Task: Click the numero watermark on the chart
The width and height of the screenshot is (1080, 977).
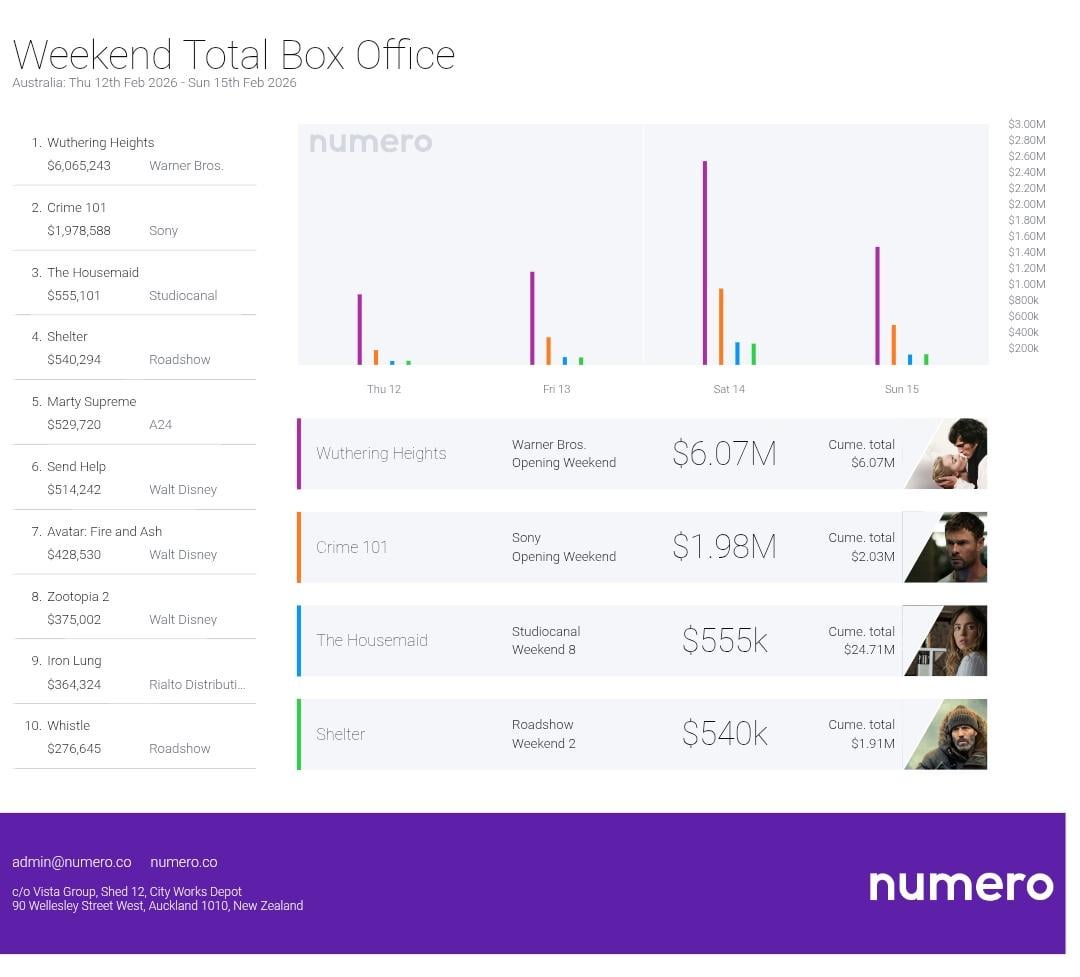Action: [370, 143]
